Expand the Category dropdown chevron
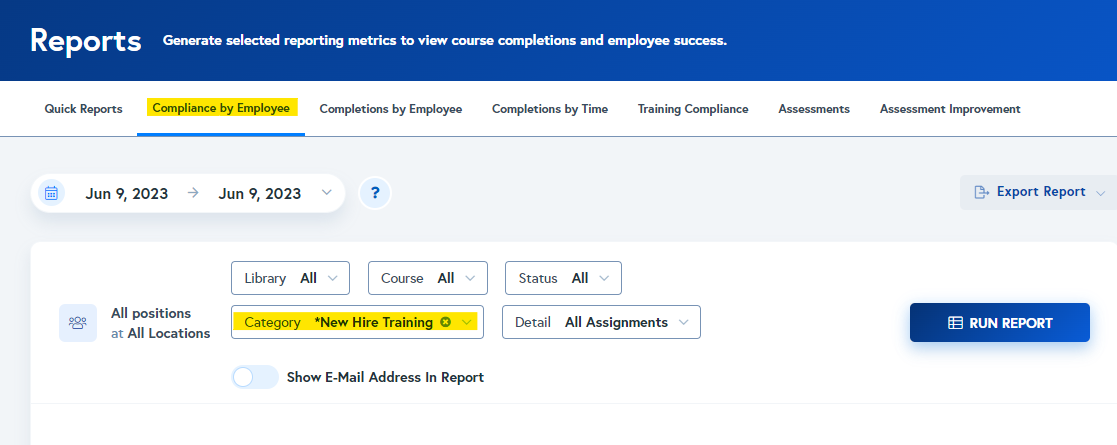 467,322
